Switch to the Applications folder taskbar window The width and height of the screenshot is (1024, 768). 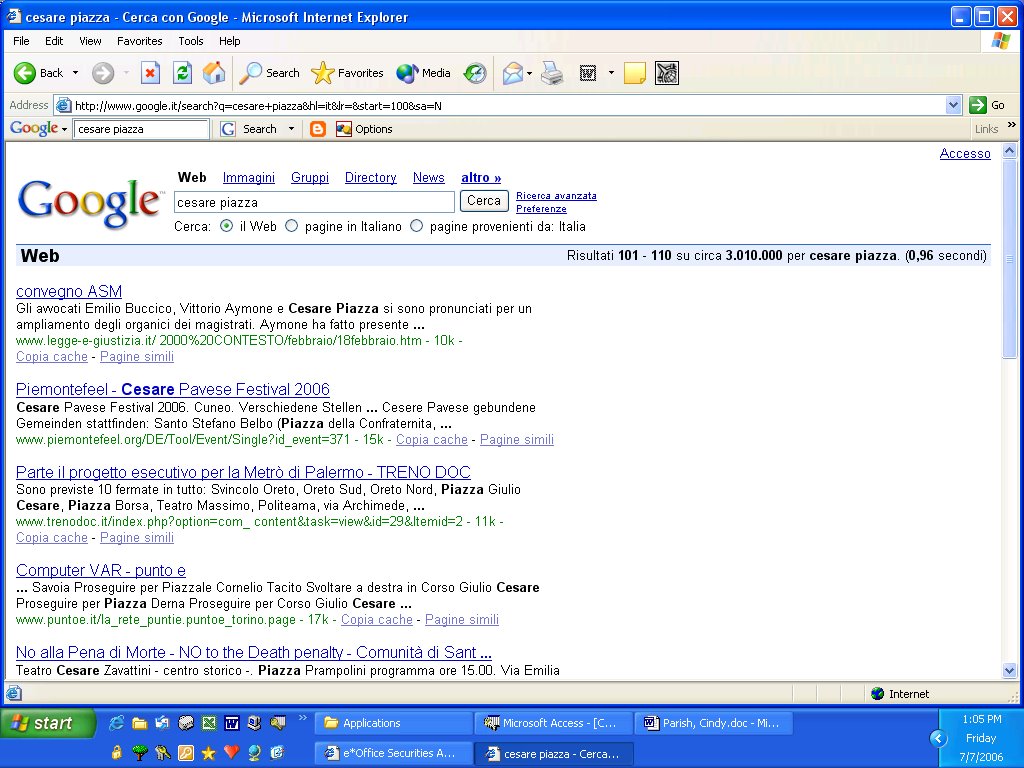(x=394, y=723)
